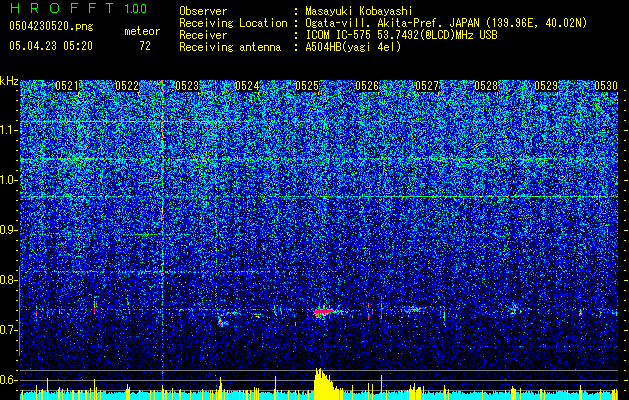Click the Ogata-vill. Akita-Pref. JAPAN location text
This screenshot has width=629, height=400.
tap(446, 23)
